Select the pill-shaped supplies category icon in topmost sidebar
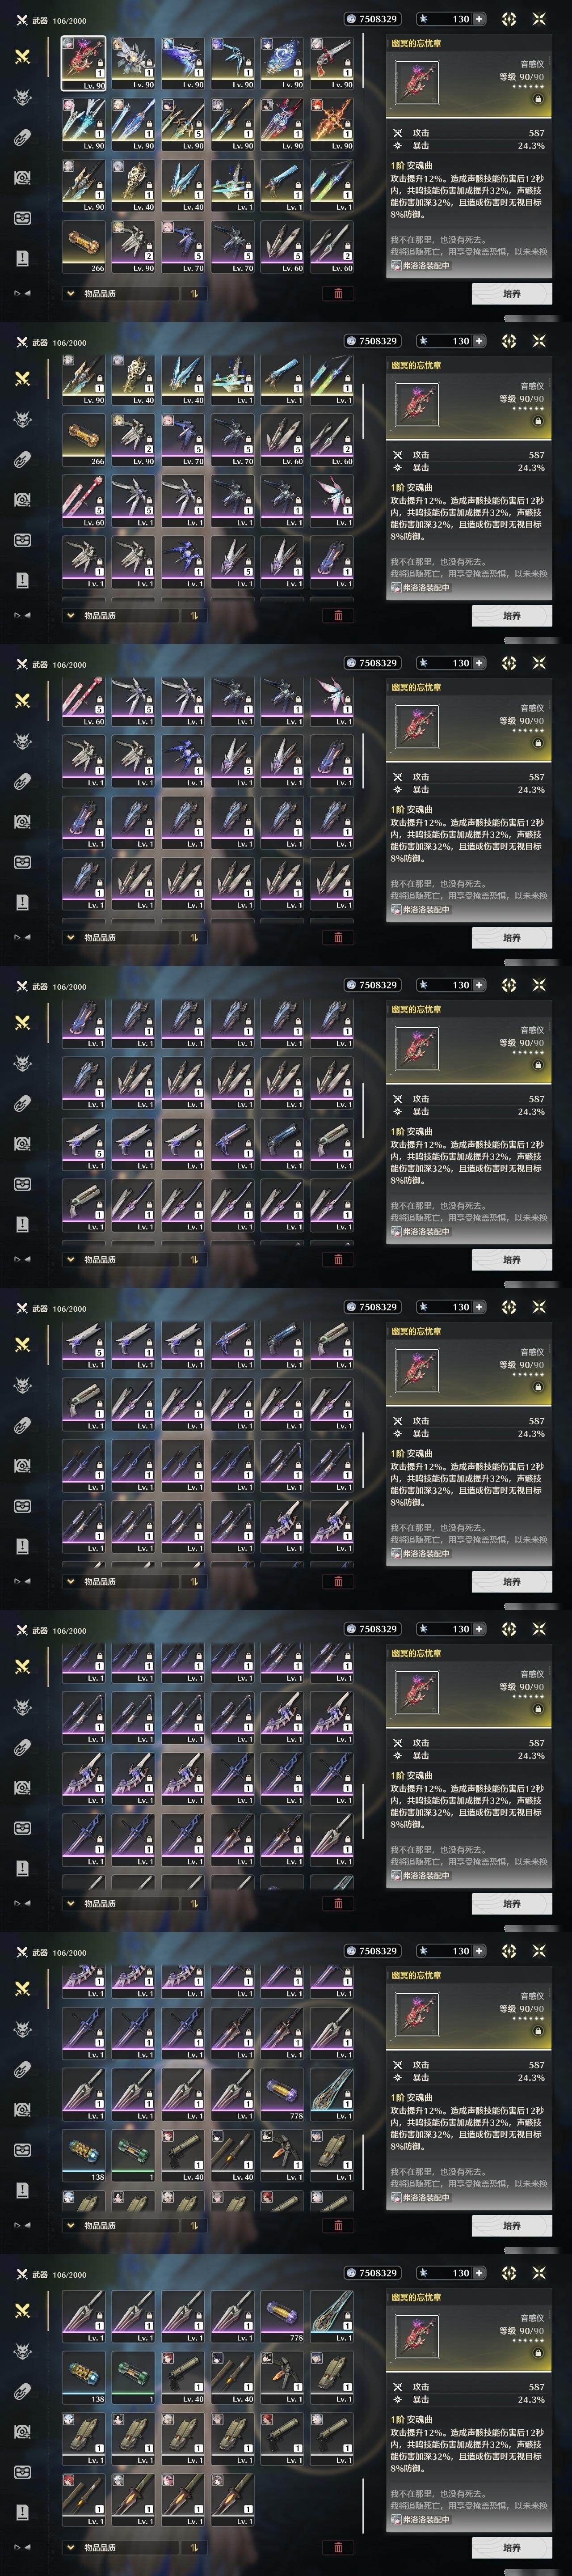Screen dimensions: 572x2576 click(x=22, y=137)
